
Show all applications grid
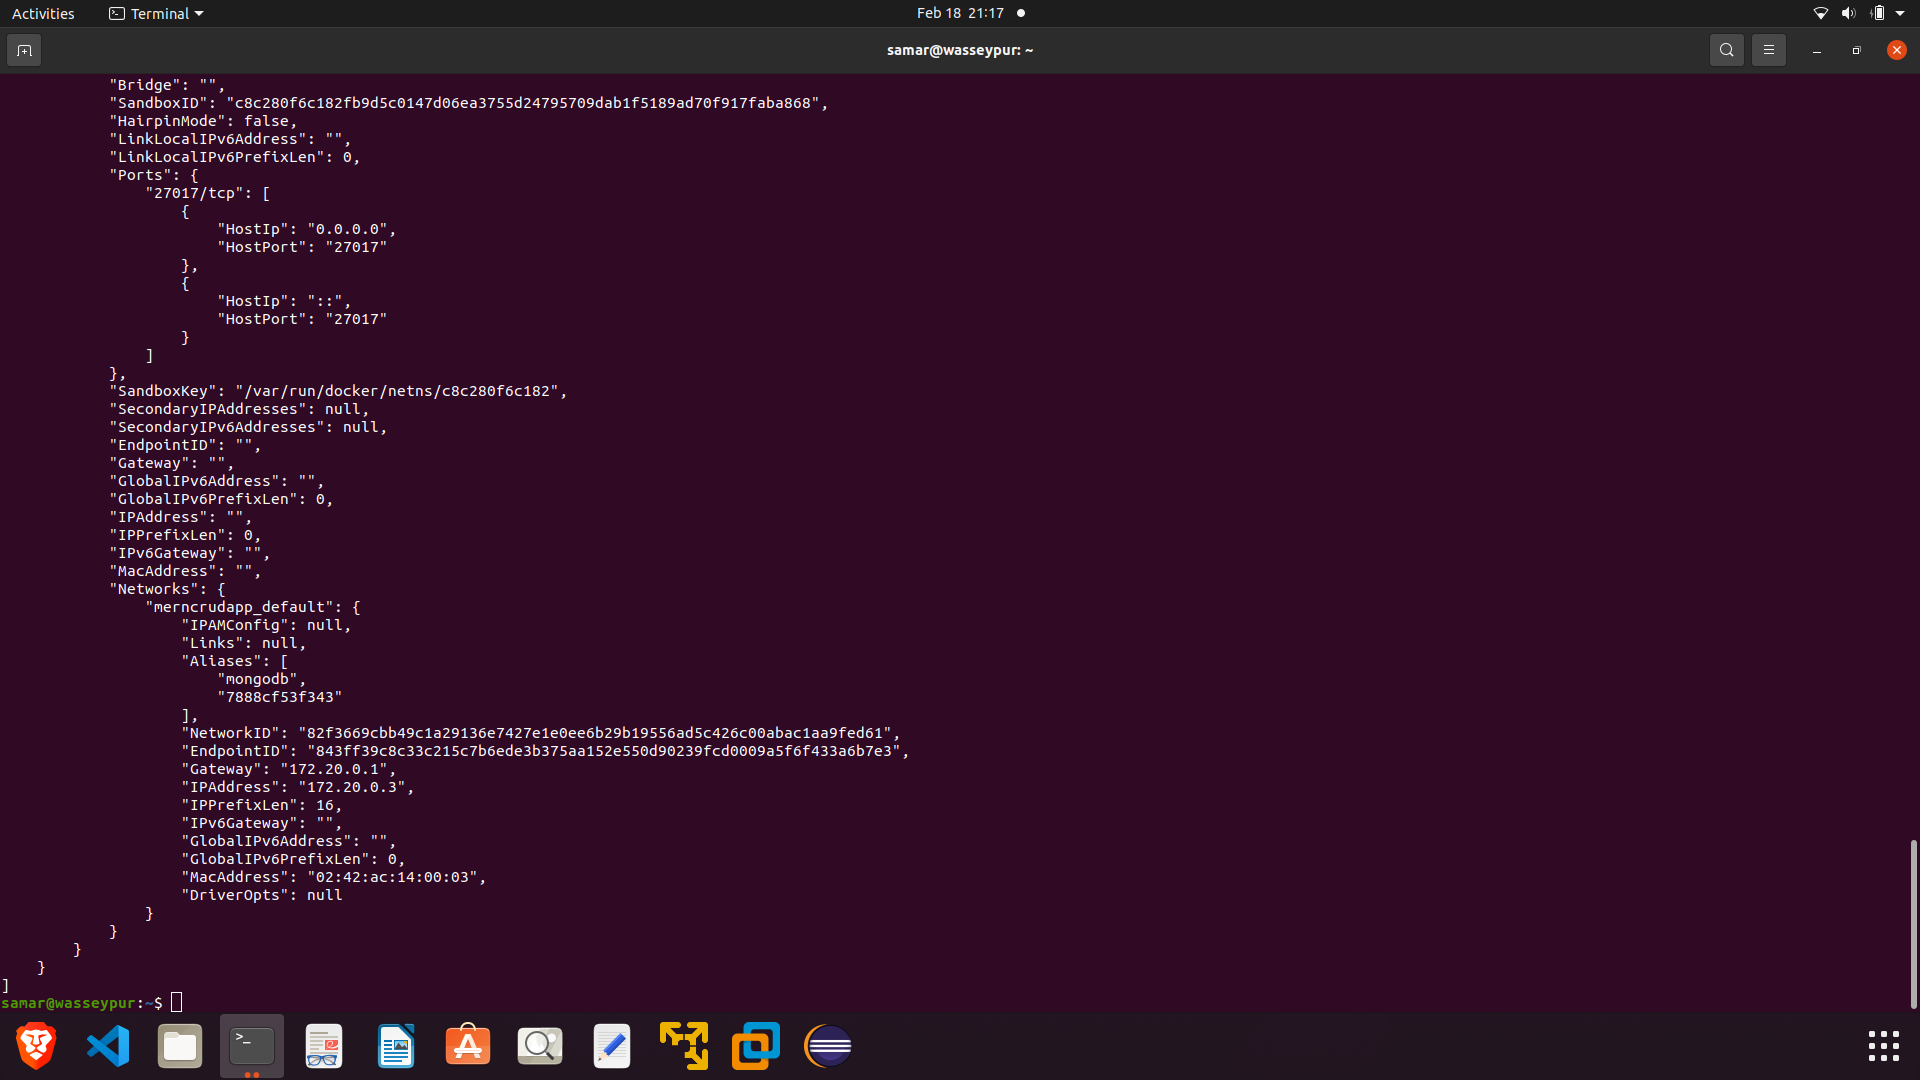pos(1884,1046)
